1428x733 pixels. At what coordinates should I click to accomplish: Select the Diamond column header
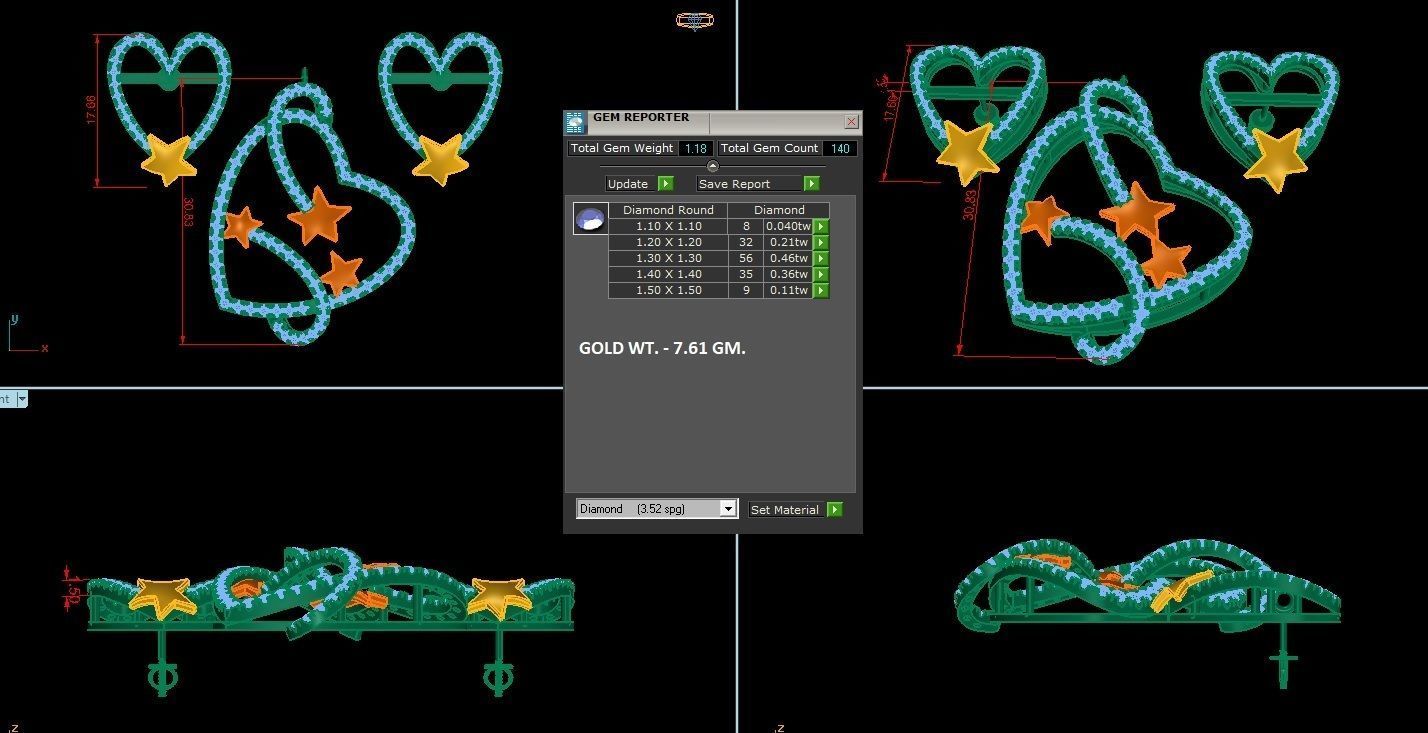(779, 210)
